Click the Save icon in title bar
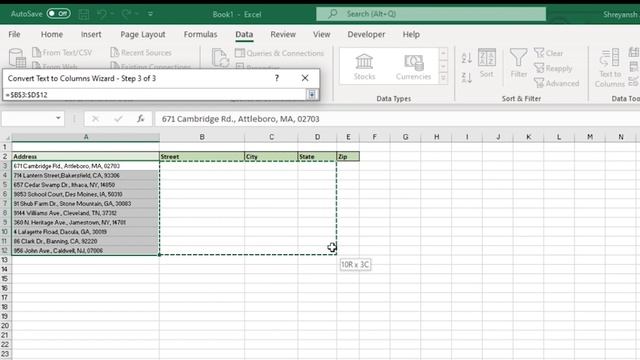 84,14
